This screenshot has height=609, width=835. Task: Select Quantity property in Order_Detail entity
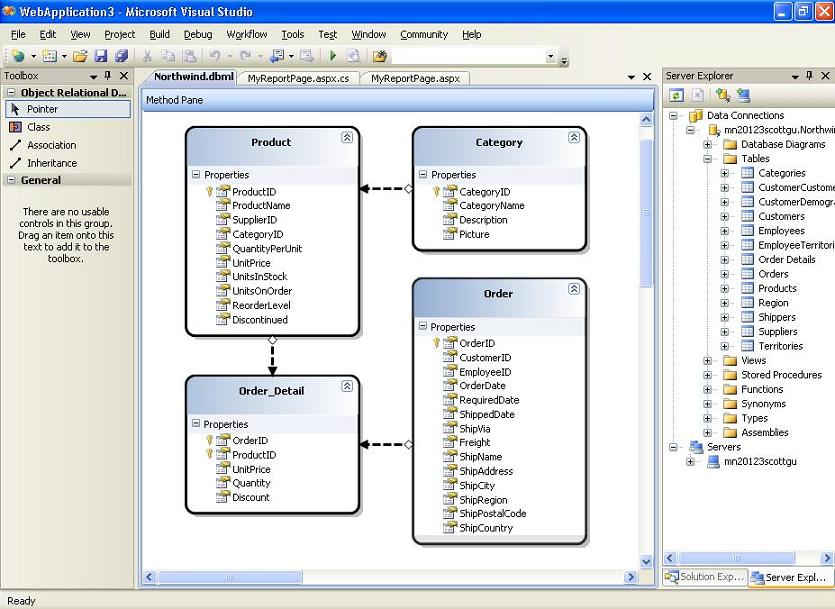tap(251, 483)
